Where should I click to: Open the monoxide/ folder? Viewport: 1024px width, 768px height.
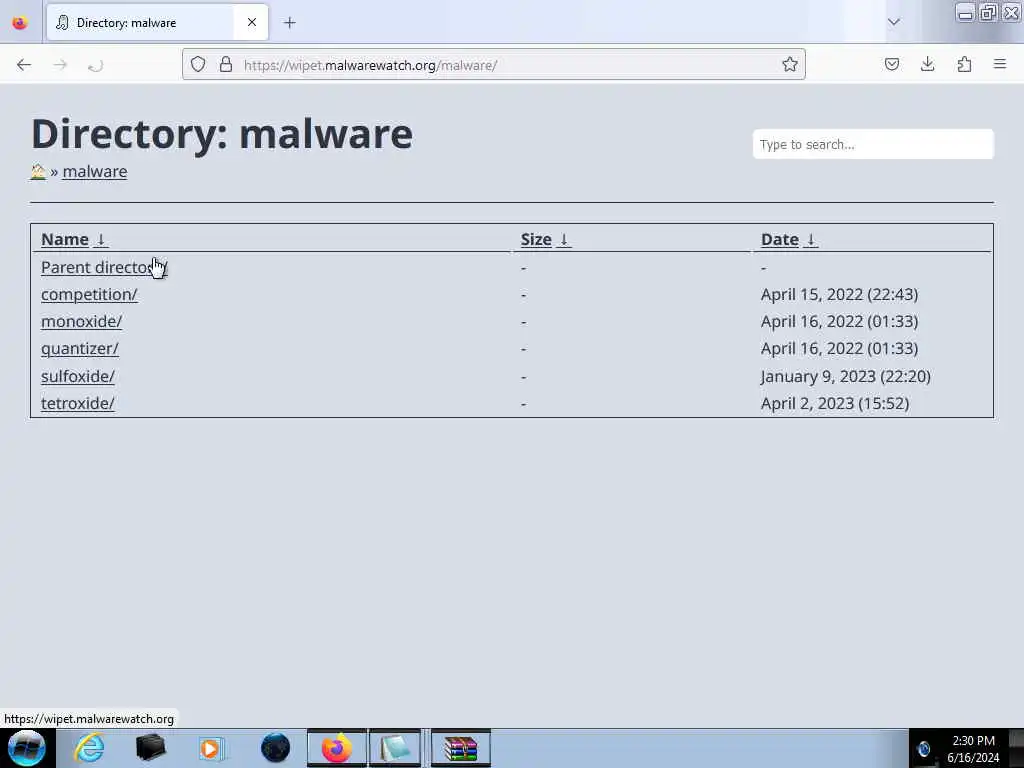point(82,321)
